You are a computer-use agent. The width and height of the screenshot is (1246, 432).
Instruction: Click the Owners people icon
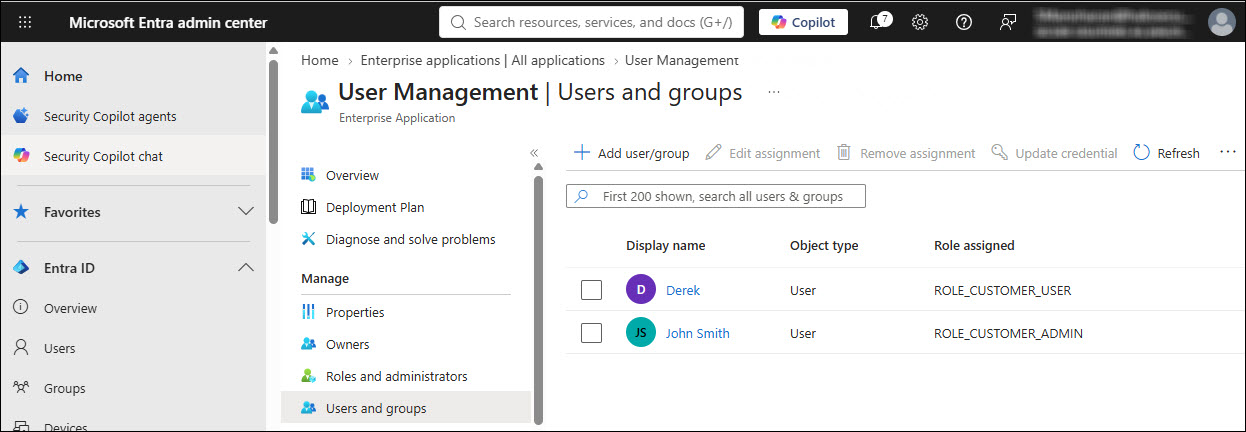[308, 344]
